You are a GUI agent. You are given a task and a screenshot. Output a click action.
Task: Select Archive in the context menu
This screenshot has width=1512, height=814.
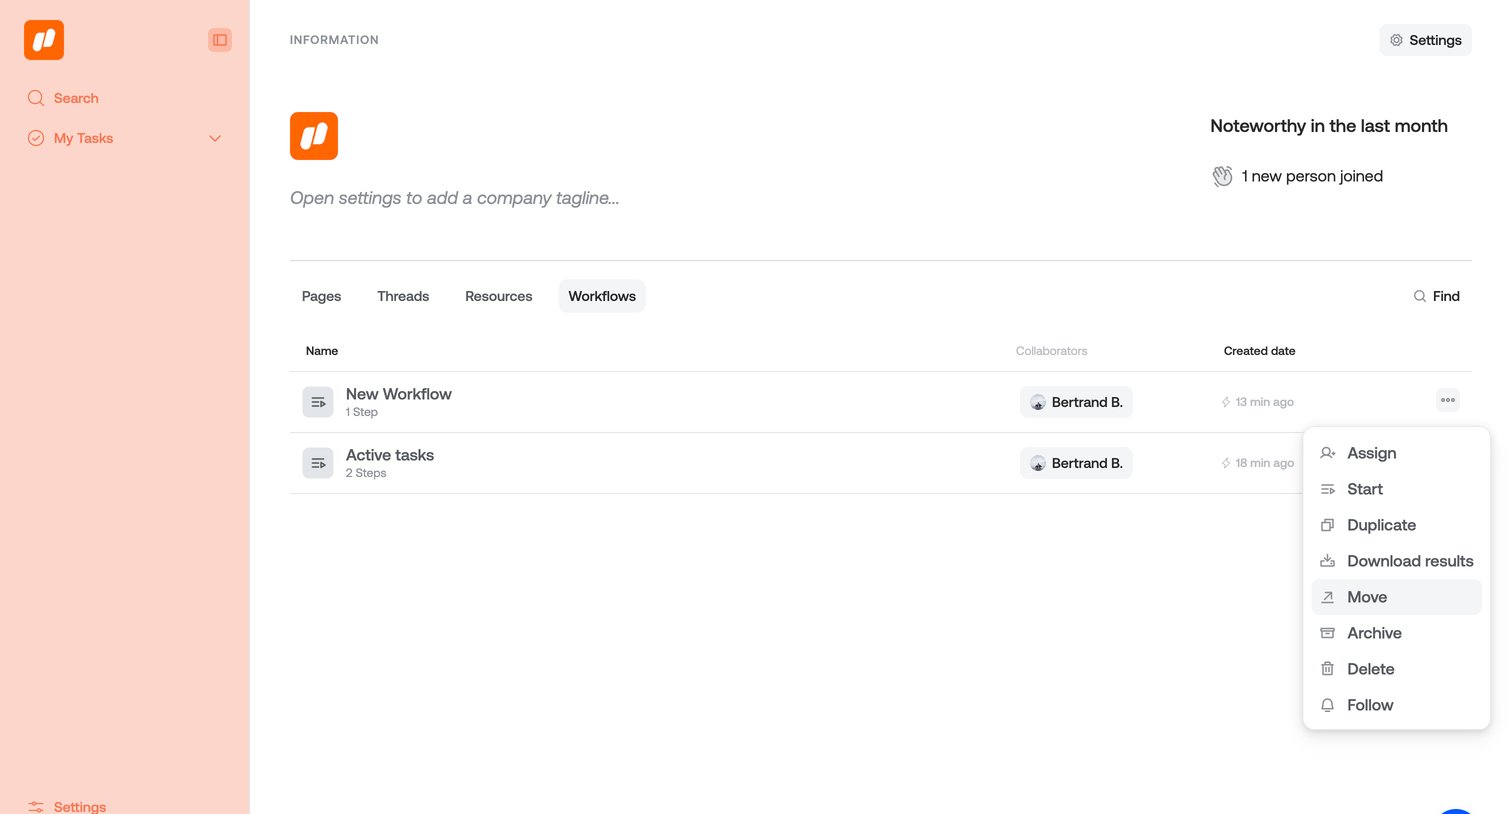click(x=1396, y=633)
